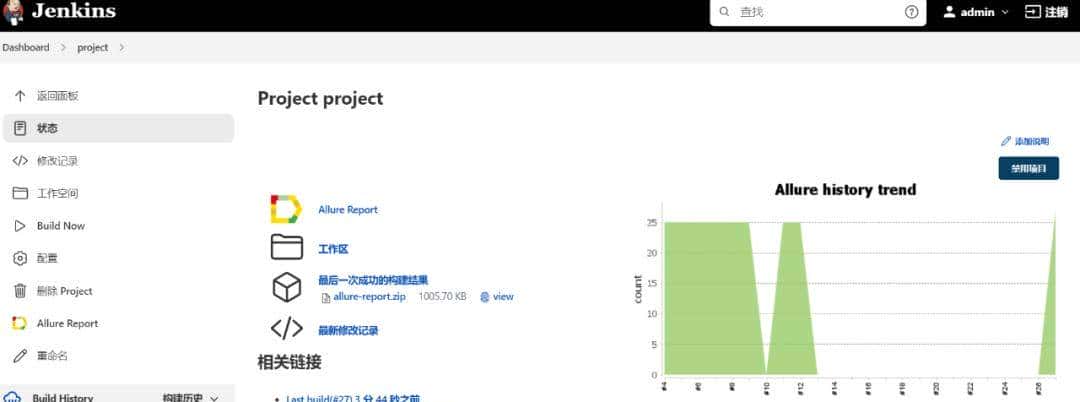1080x402 pixels.
Task: Click the 相关链接 section heading
Action: click(x=289, y=361)
